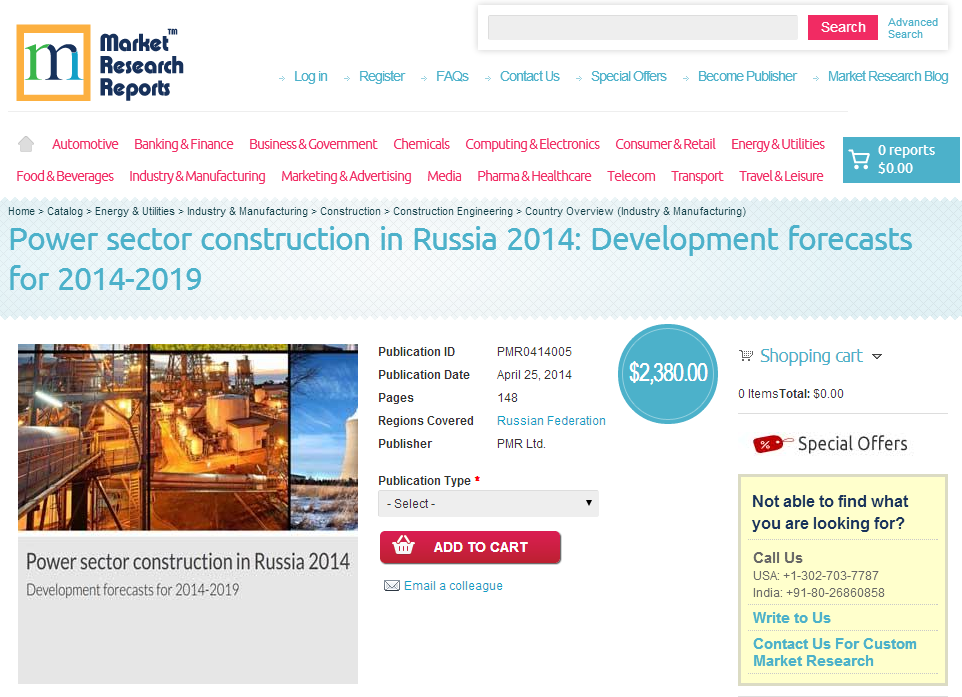
Task: Click the Market Research Reports logo
Action: [x=100, y=63]
